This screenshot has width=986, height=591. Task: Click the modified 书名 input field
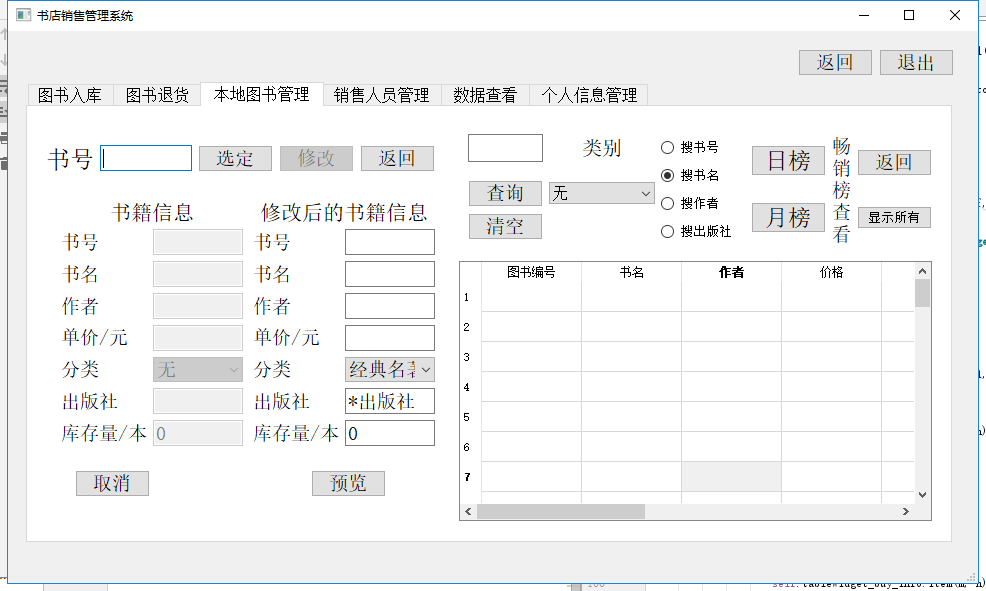[x=390, y=274]
